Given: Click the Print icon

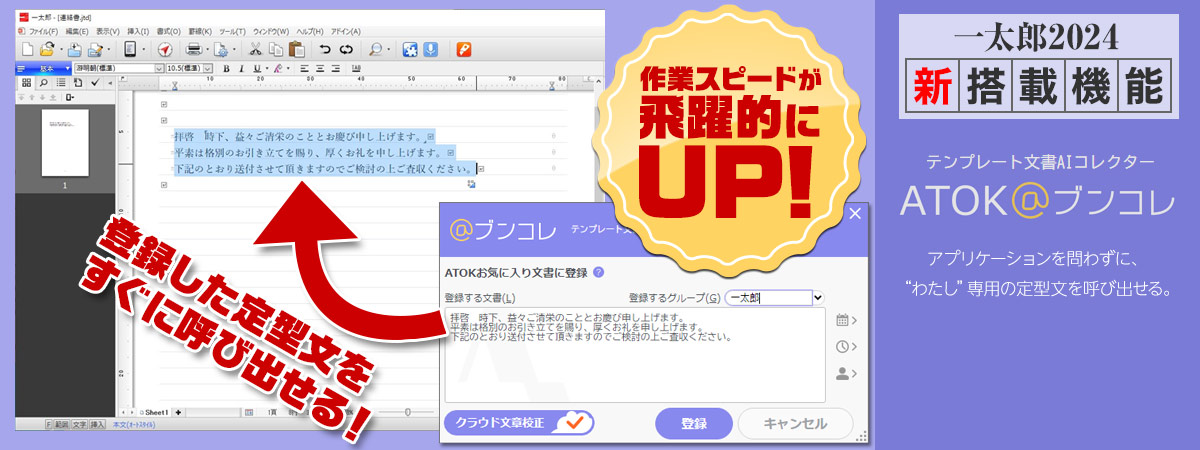Looking at the screenshot, I should (194, 48).
